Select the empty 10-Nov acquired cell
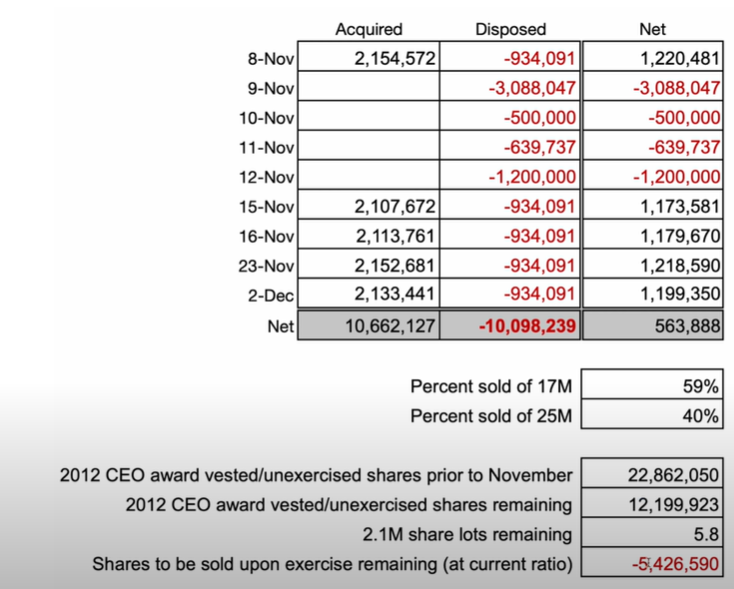The width and height of the screenshot is (734, 589). pyautogui.click(x=368, y=118)
